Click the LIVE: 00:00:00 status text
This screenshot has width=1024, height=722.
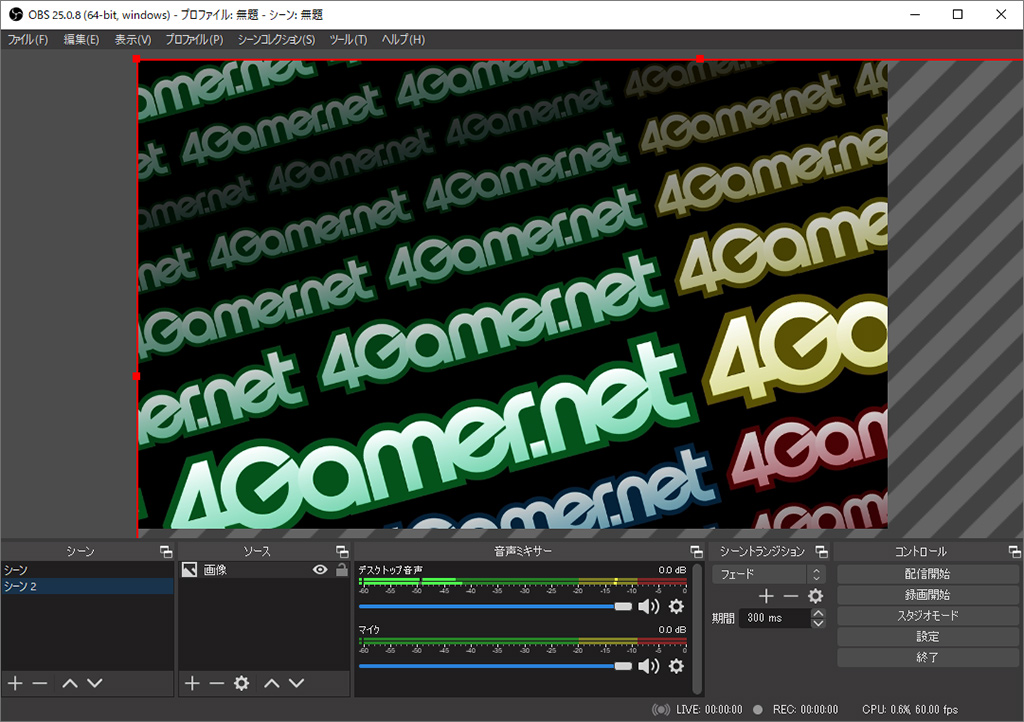point(709,710)
